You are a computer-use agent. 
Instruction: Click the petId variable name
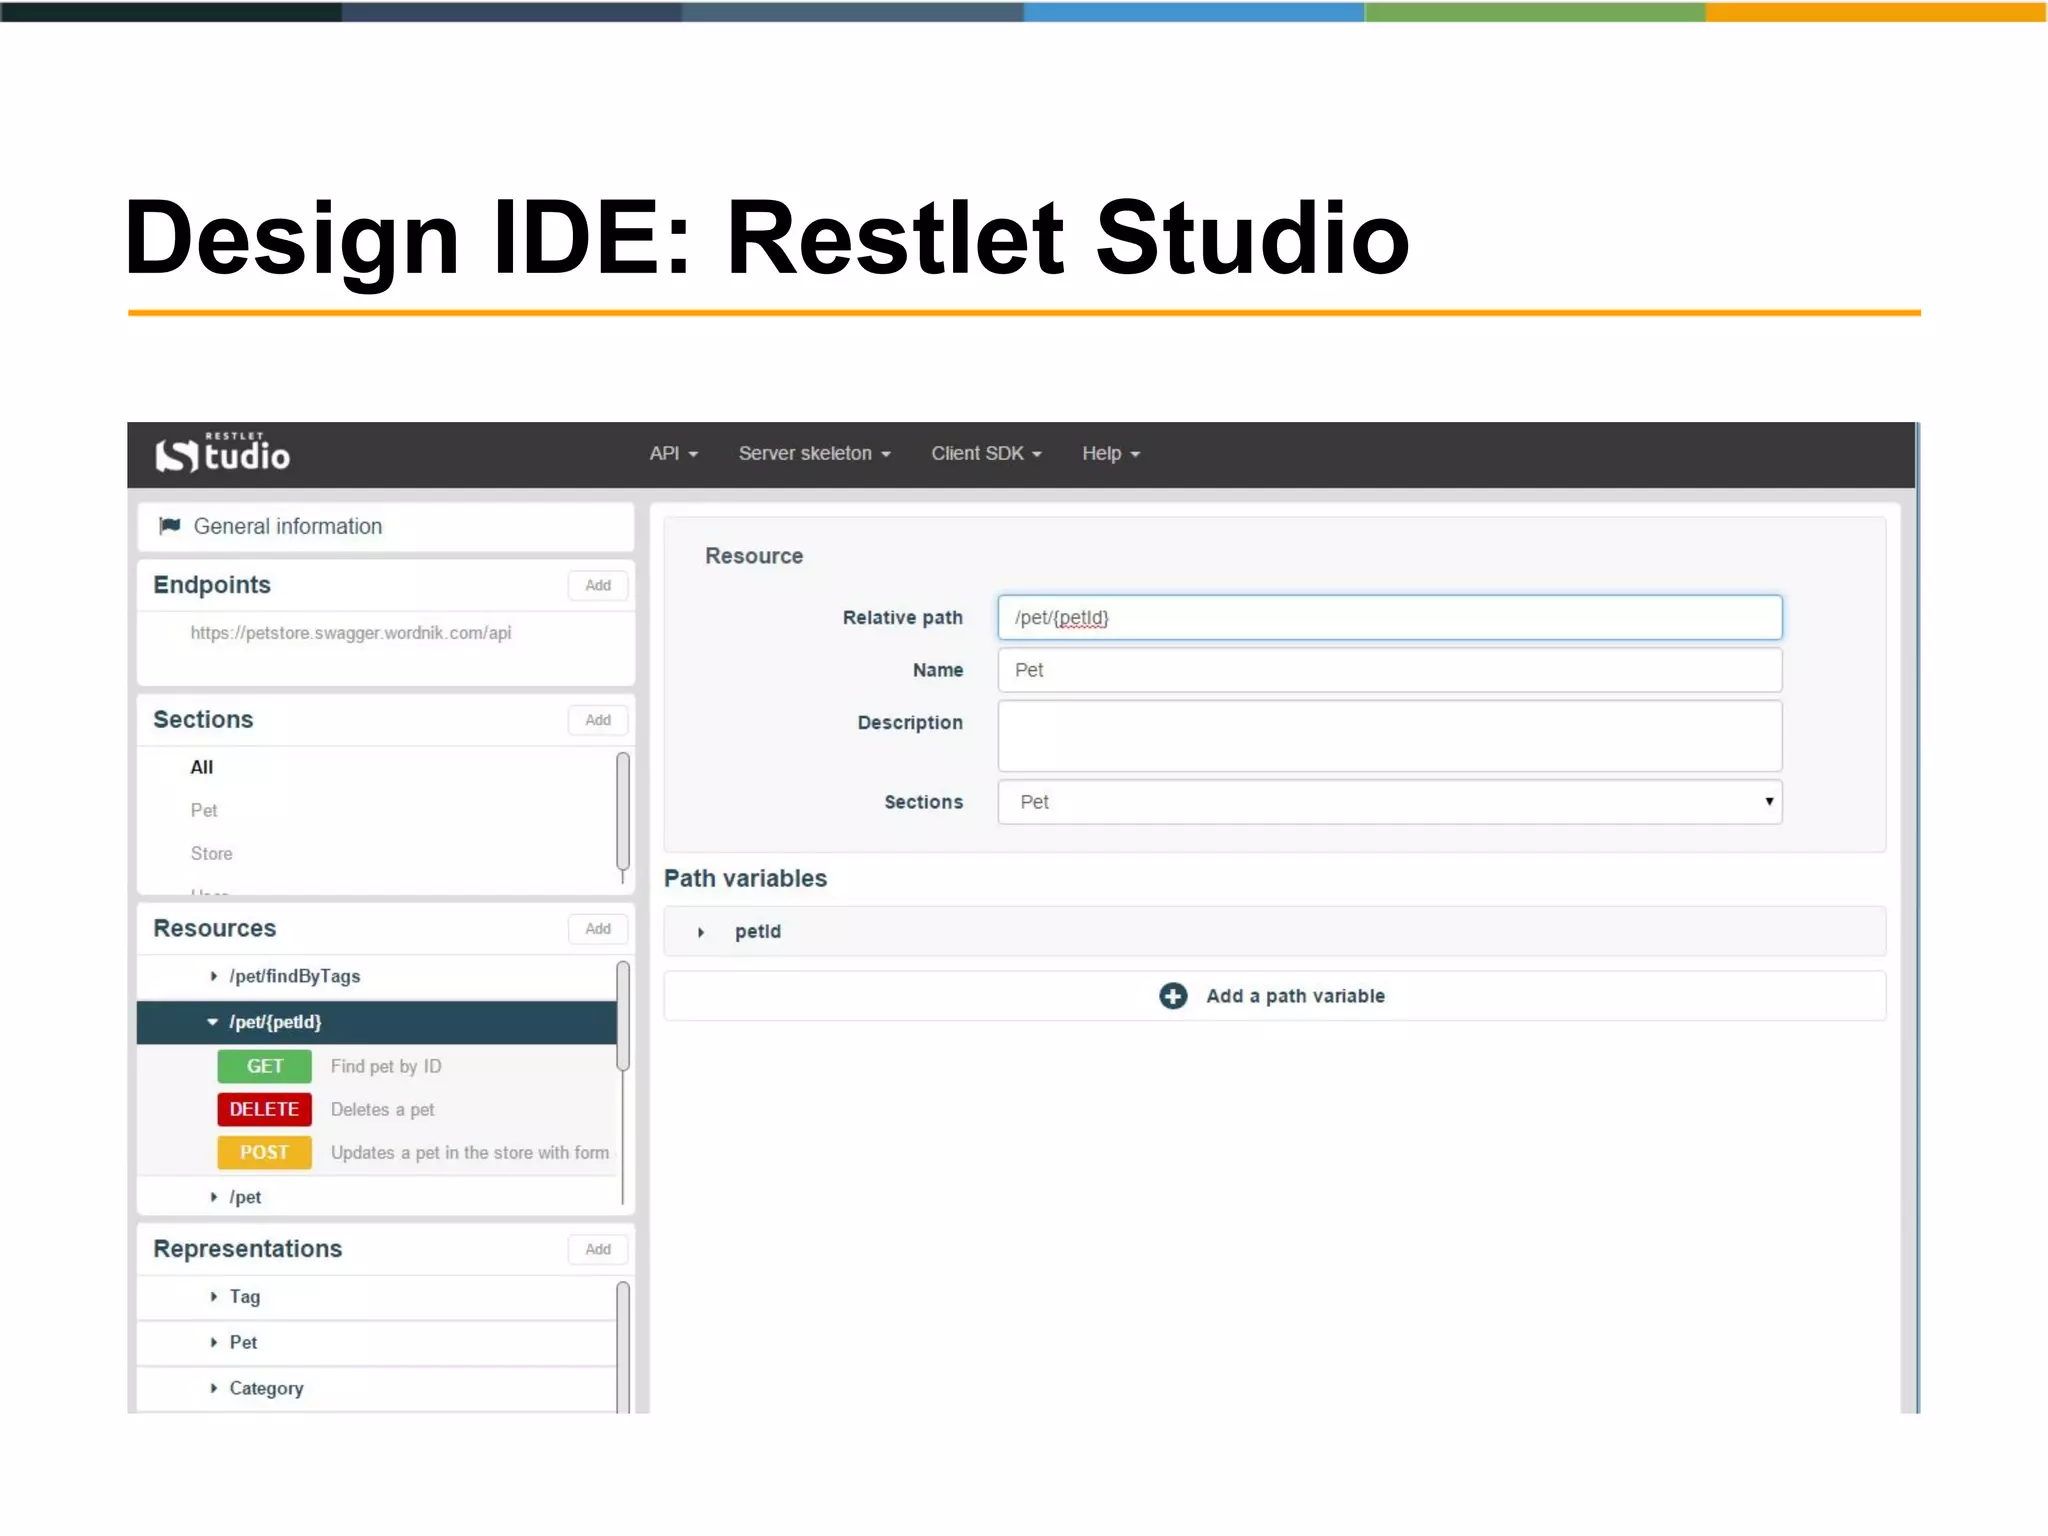(758, 932)
